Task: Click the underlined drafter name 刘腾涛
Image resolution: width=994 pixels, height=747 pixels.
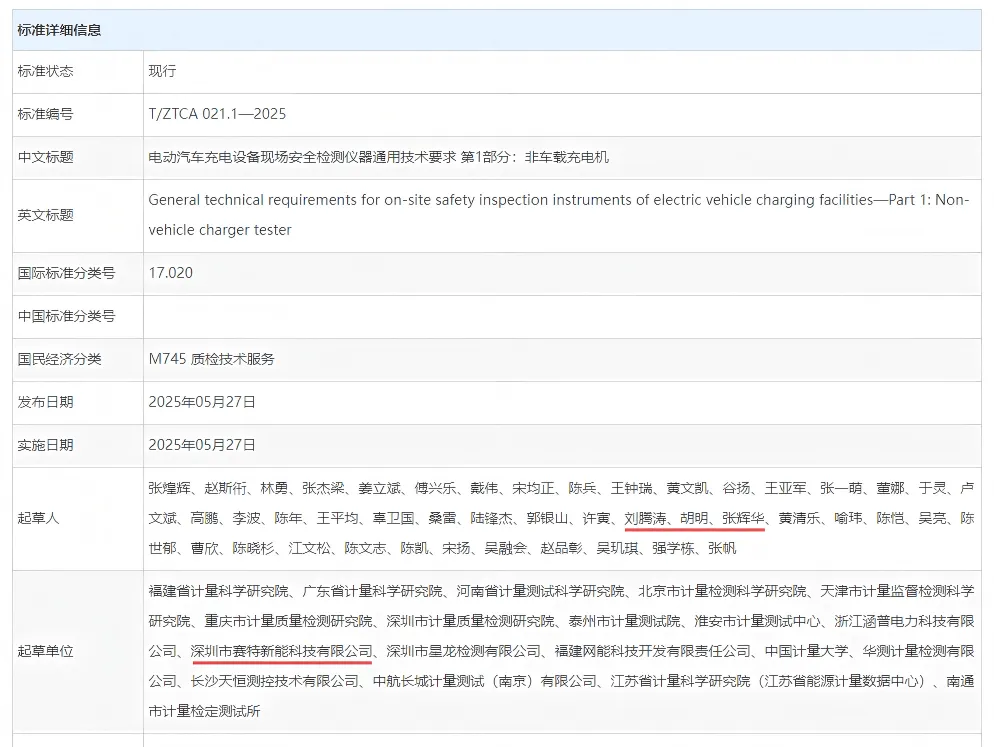Action: point(645,519)
